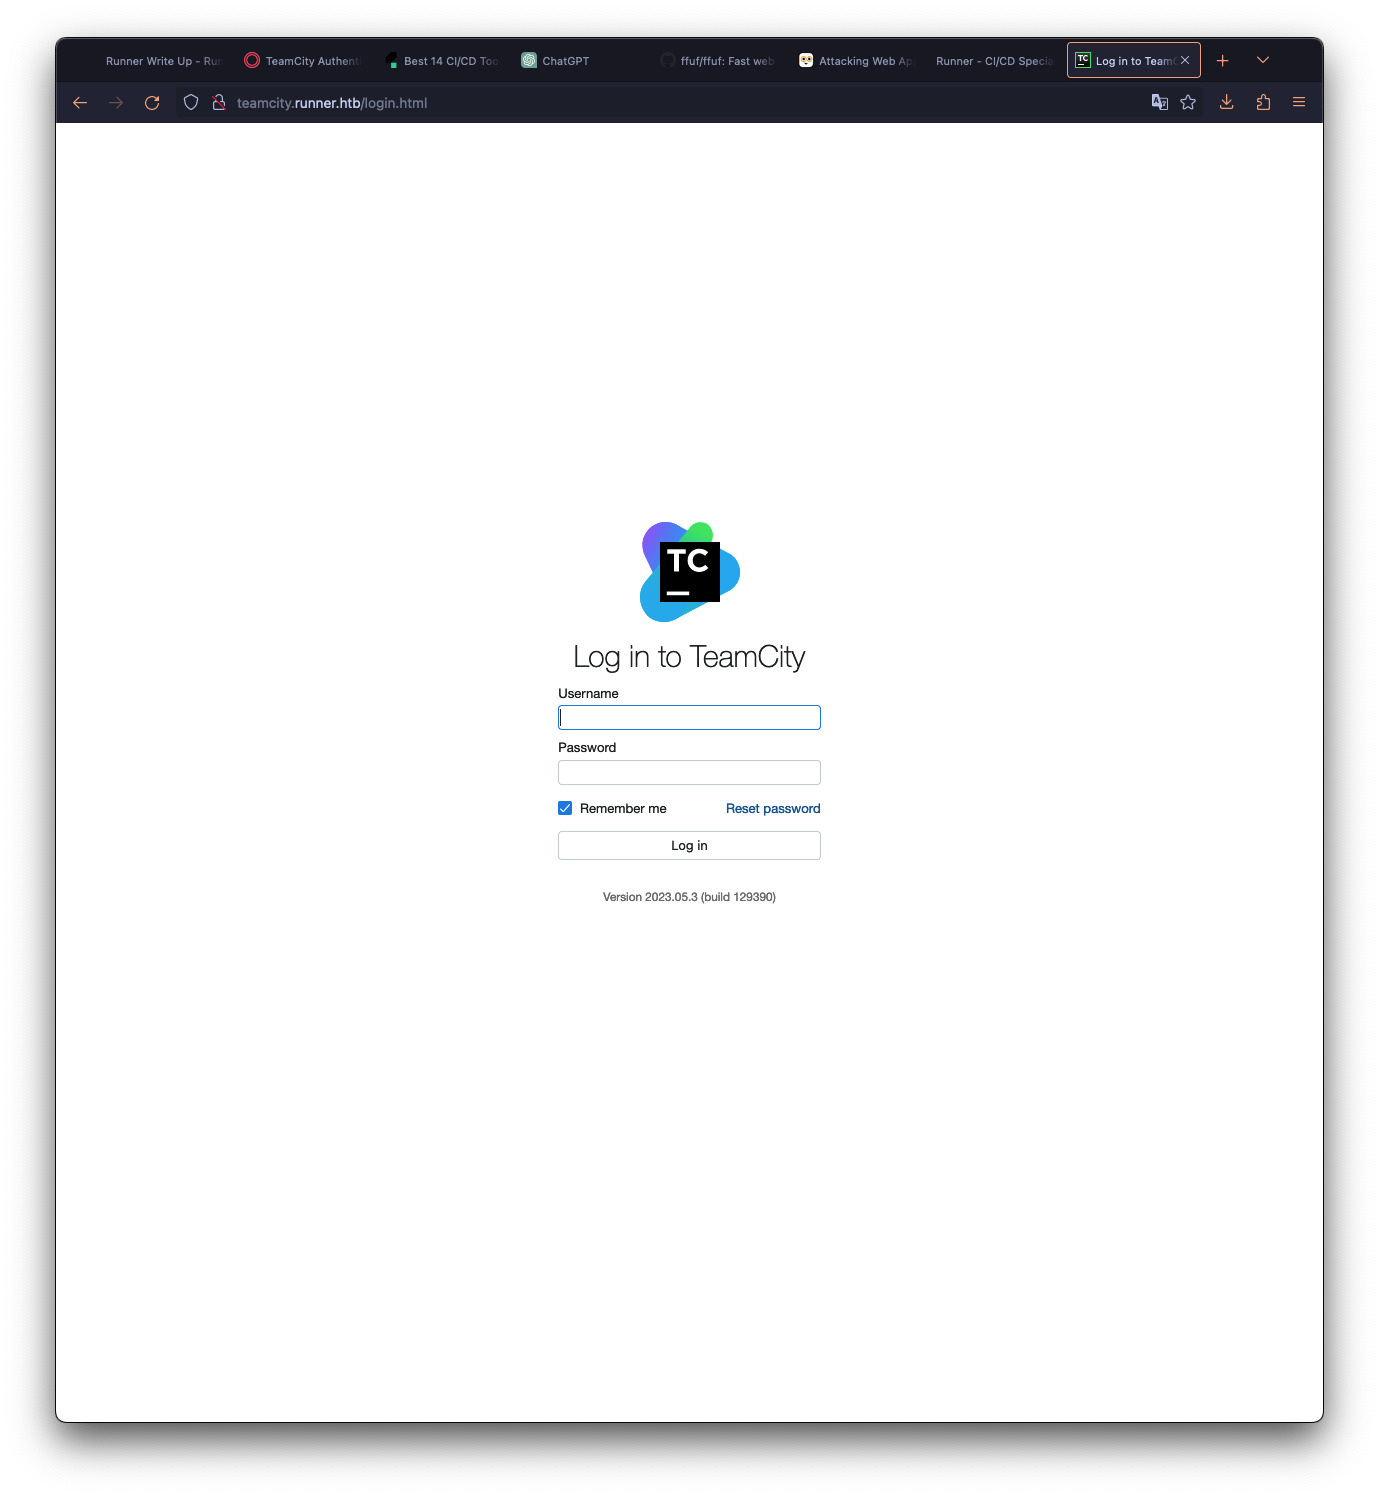Open the downloads panel icon
This screenshot has width=1379, height=1496.
(1226, 102)
